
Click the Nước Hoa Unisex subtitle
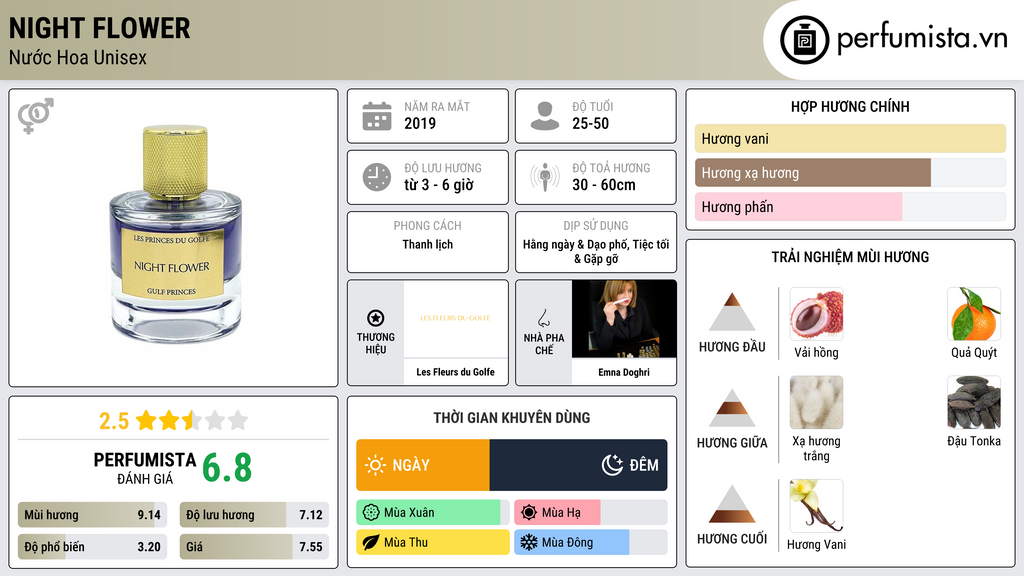(x=78, y=57)
